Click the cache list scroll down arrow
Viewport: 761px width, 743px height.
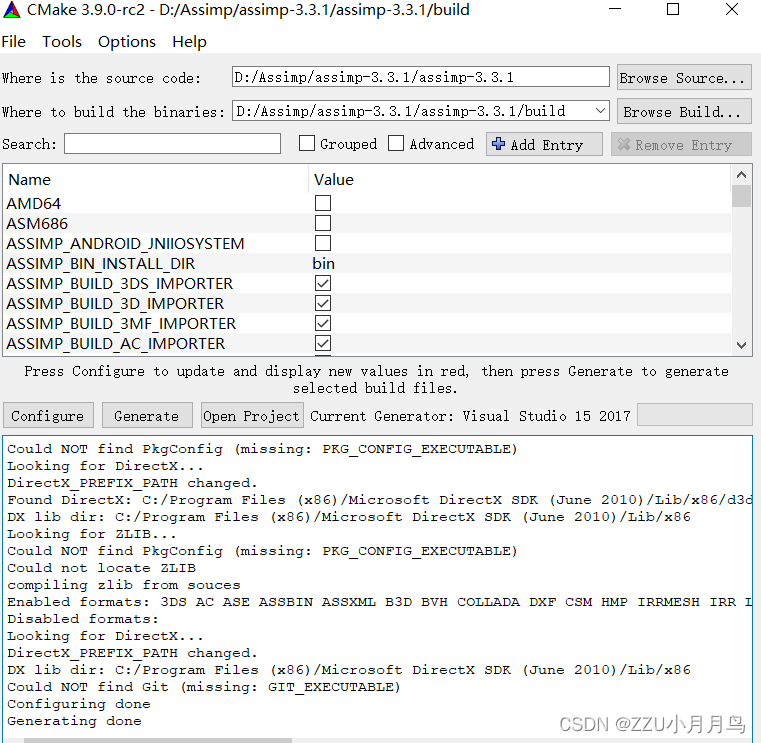[x=741, y=345]
